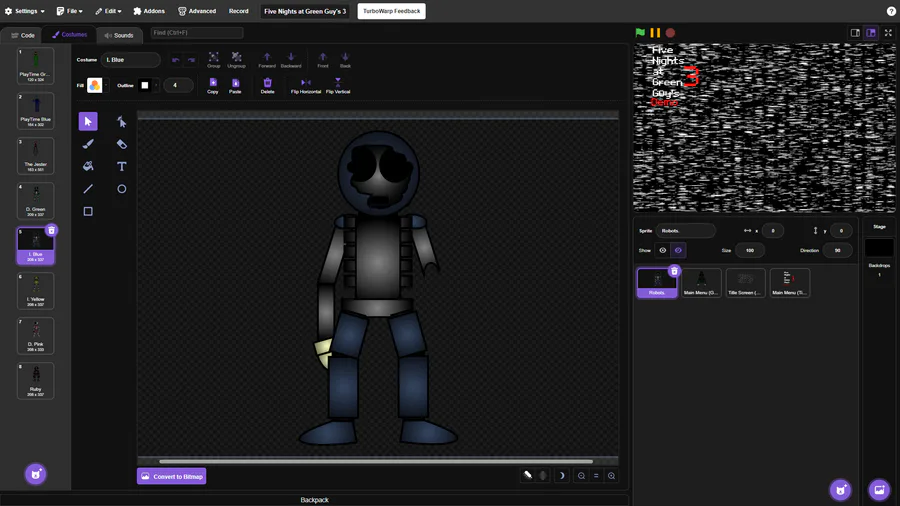Select the Fill bucket tool
The width and height of the screenshot is (900, 506).
click(x=88, y=166)
